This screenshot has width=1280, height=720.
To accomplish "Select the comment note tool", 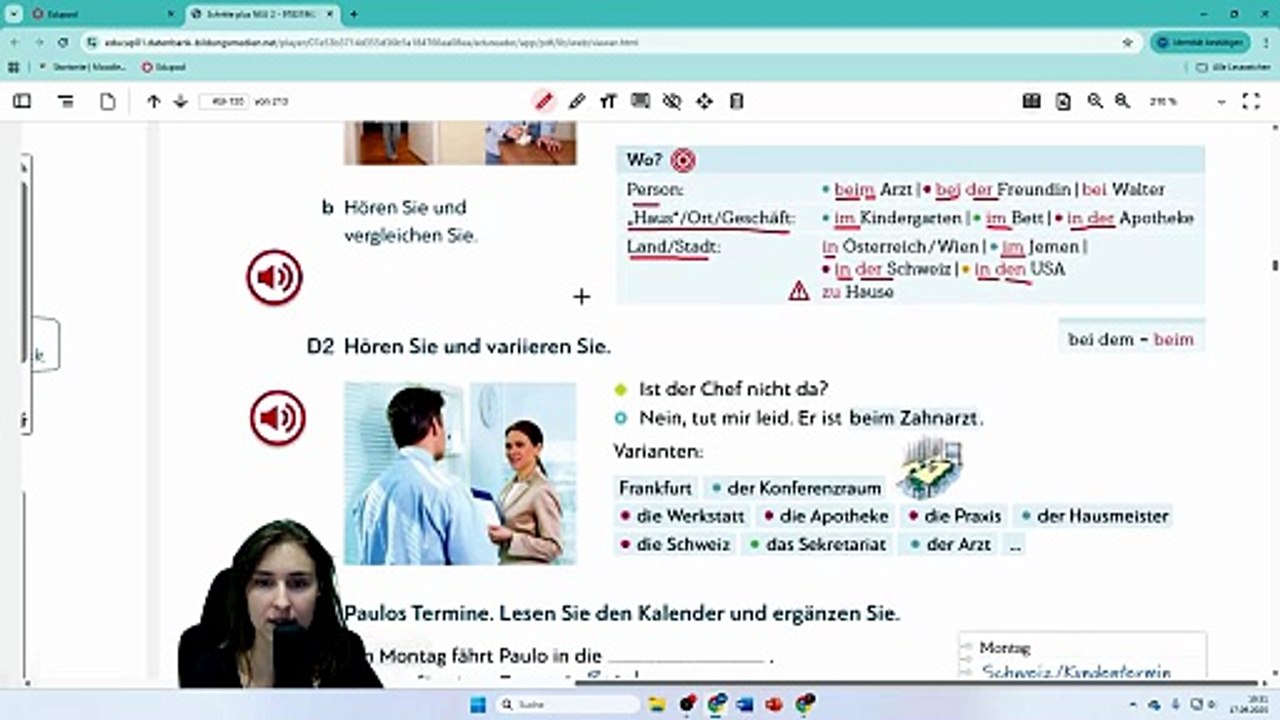I will point(640,101).
